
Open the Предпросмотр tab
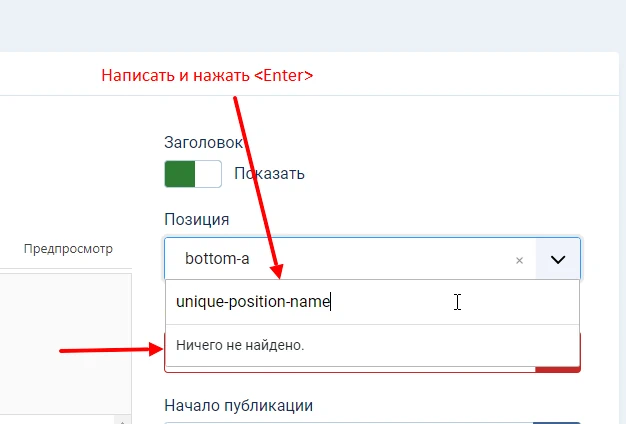pos(69,249)
